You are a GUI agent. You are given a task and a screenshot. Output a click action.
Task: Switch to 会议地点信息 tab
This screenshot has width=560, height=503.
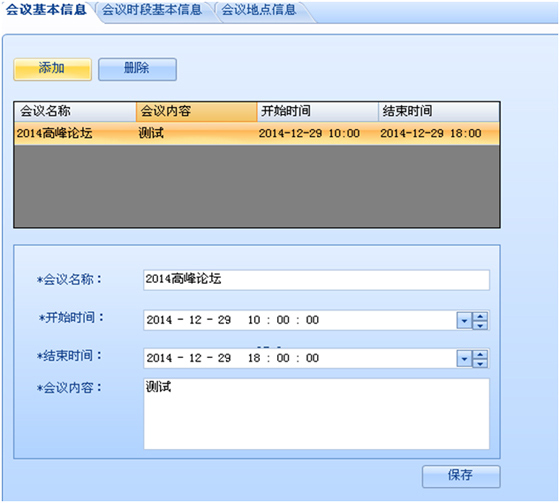[259, 10]
